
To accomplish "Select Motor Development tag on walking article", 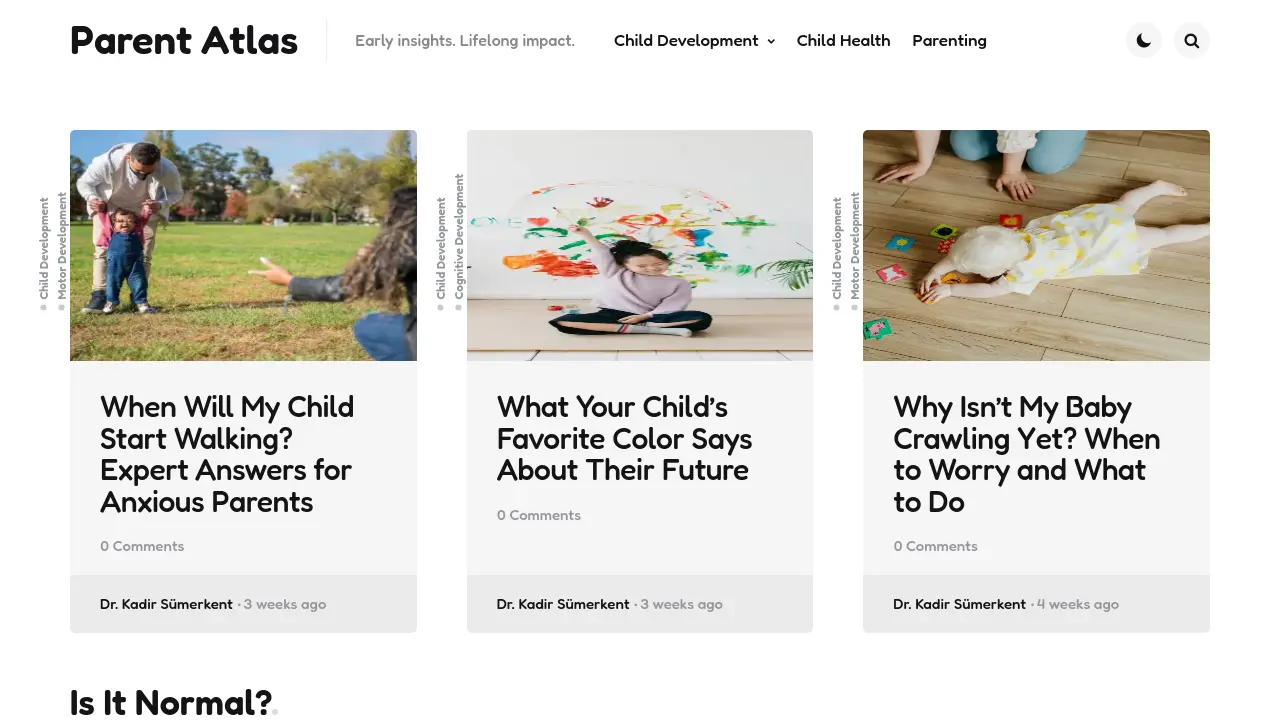I will (x=62, y=247).
